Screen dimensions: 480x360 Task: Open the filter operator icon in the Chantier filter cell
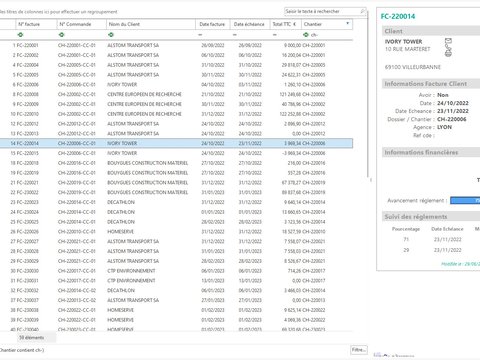[306, 35]
